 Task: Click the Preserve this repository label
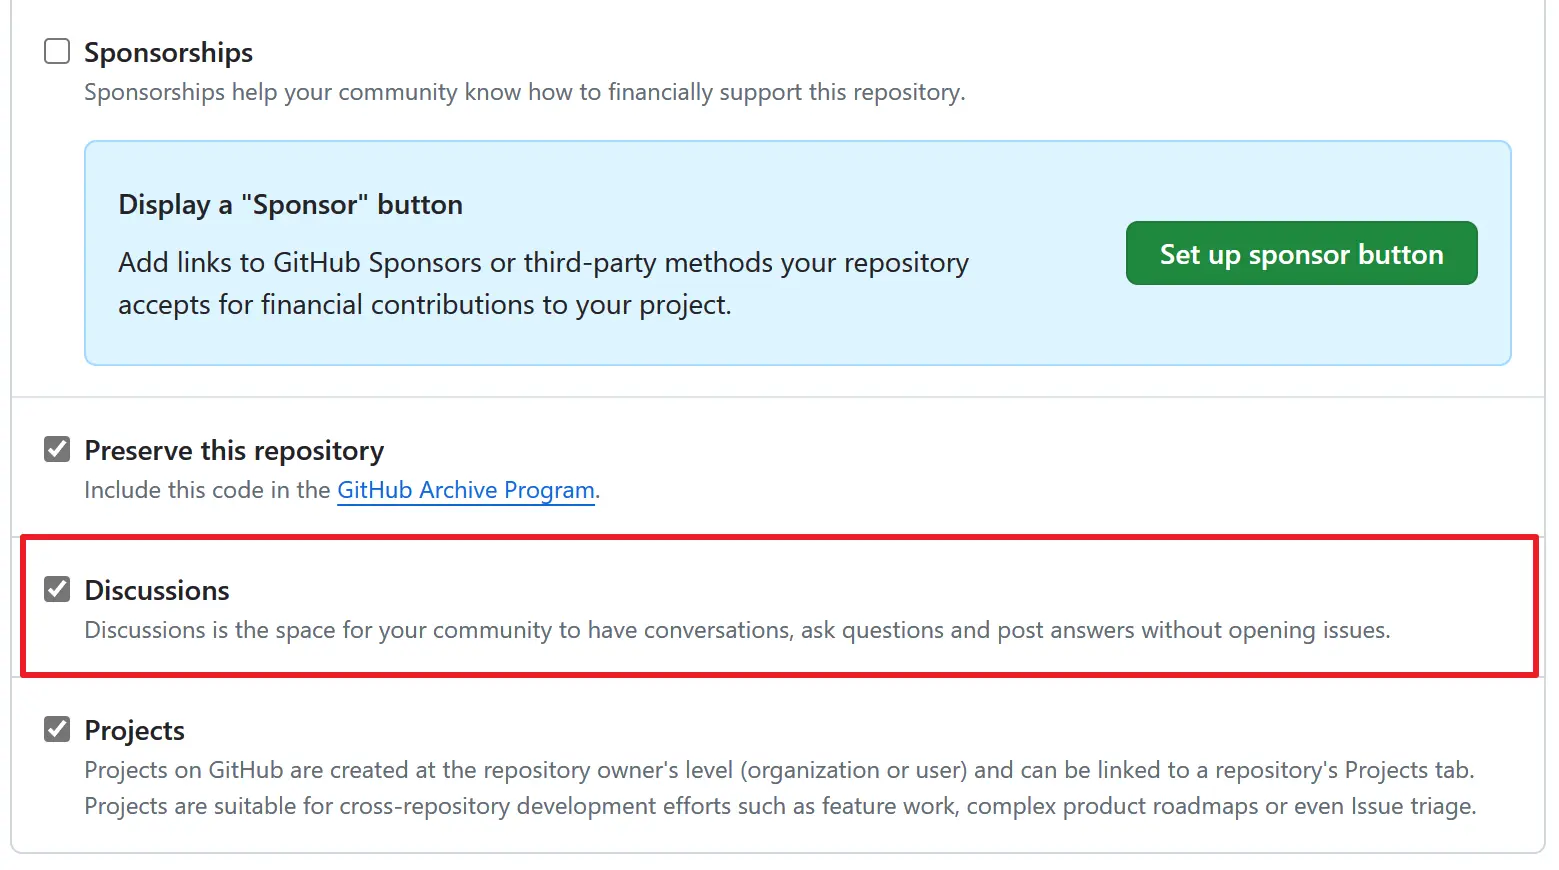(x=234, y=451)
